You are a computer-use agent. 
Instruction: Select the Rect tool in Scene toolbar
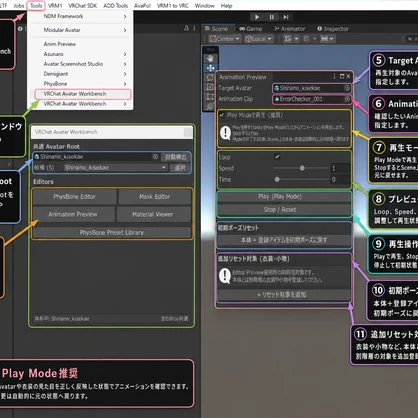(210, 97)
